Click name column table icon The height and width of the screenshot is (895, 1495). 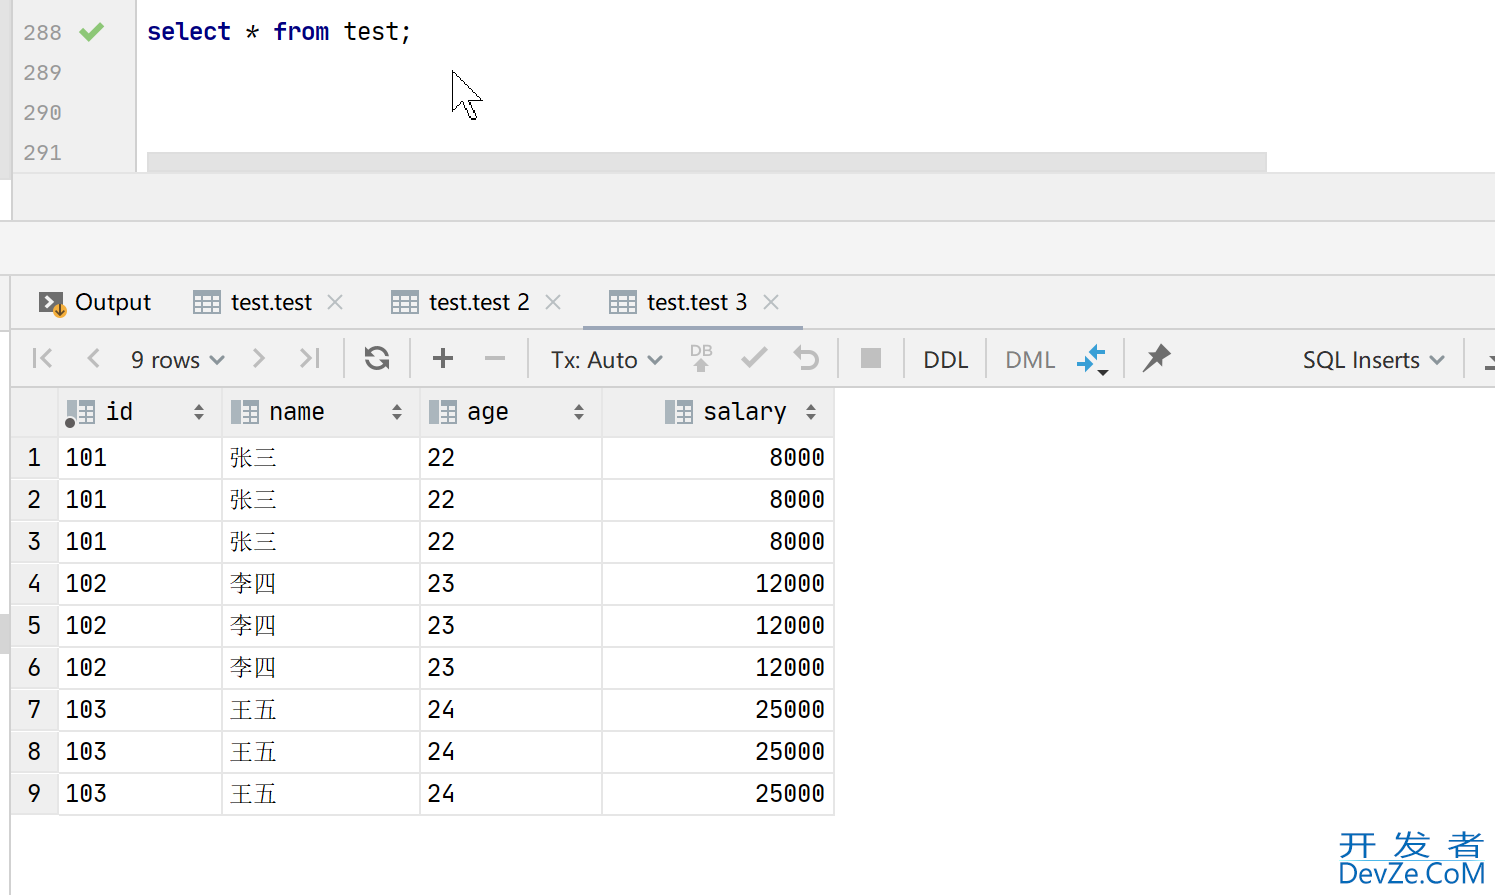245,412
